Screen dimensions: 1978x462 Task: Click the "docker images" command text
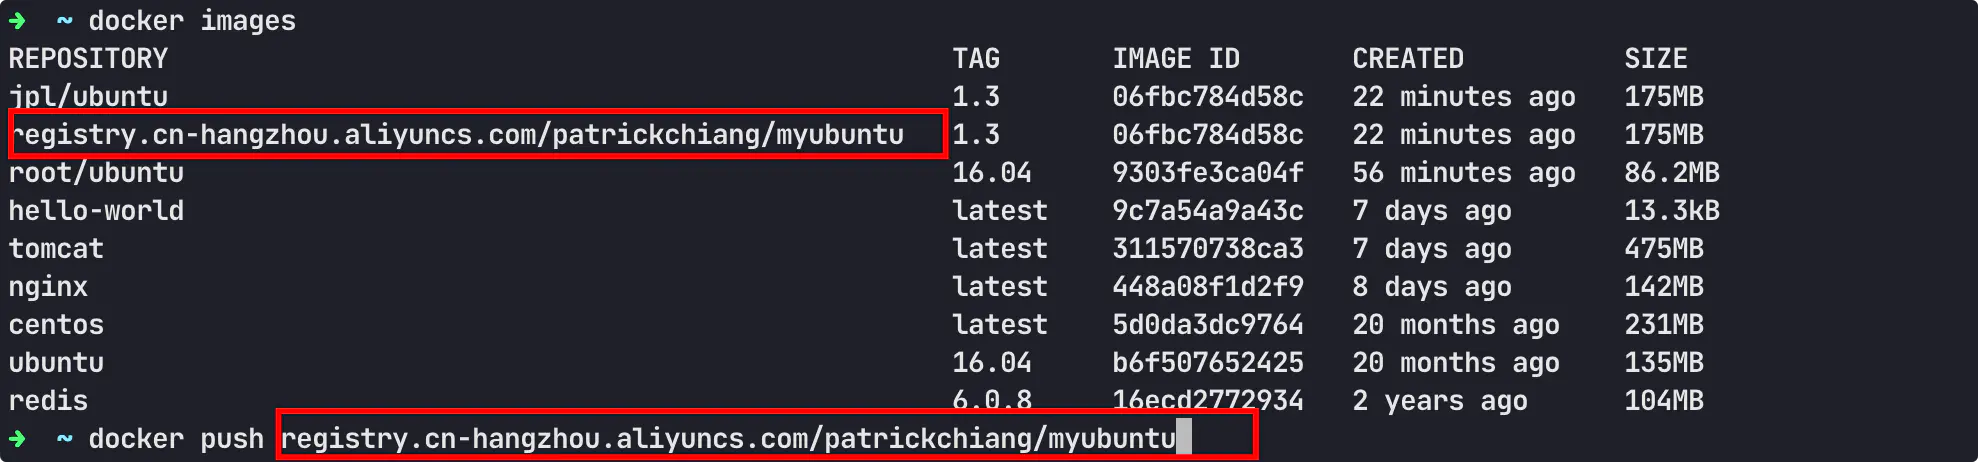[192, 21]
